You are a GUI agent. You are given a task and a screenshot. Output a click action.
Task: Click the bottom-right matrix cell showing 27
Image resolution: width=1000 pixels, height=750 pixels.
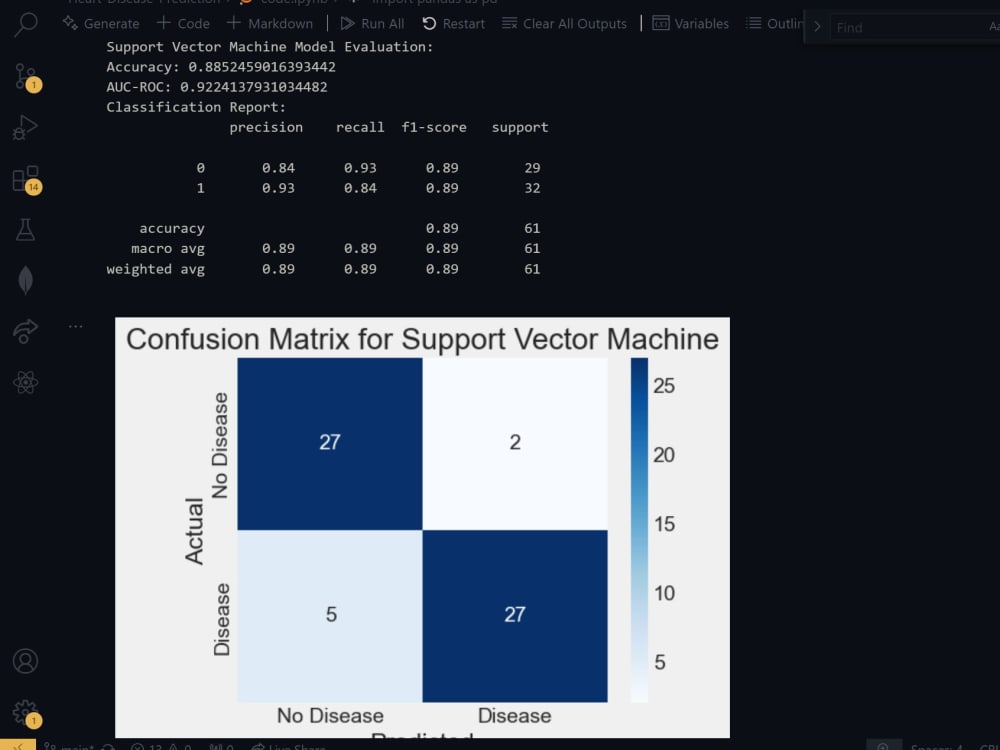tap(515, 615)
